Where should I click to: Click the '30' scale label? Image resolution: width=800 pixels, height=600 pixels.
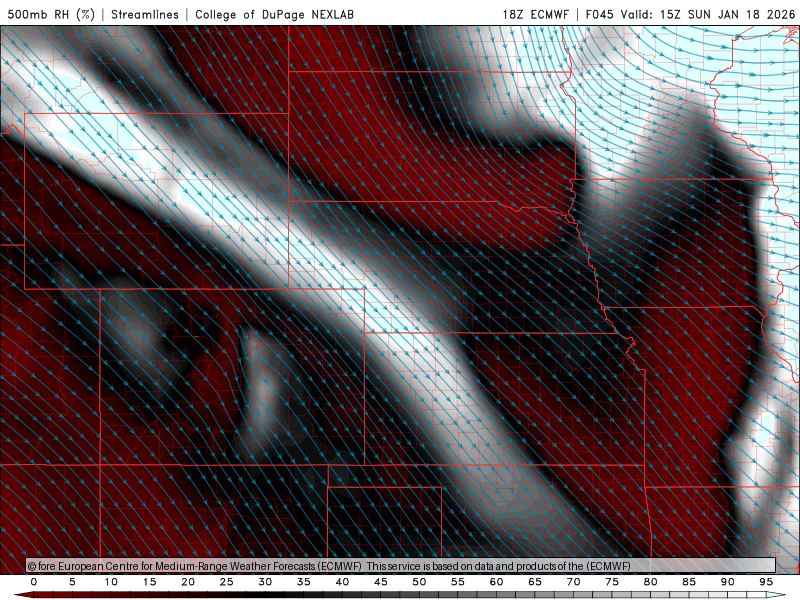(x=265, y=582)
